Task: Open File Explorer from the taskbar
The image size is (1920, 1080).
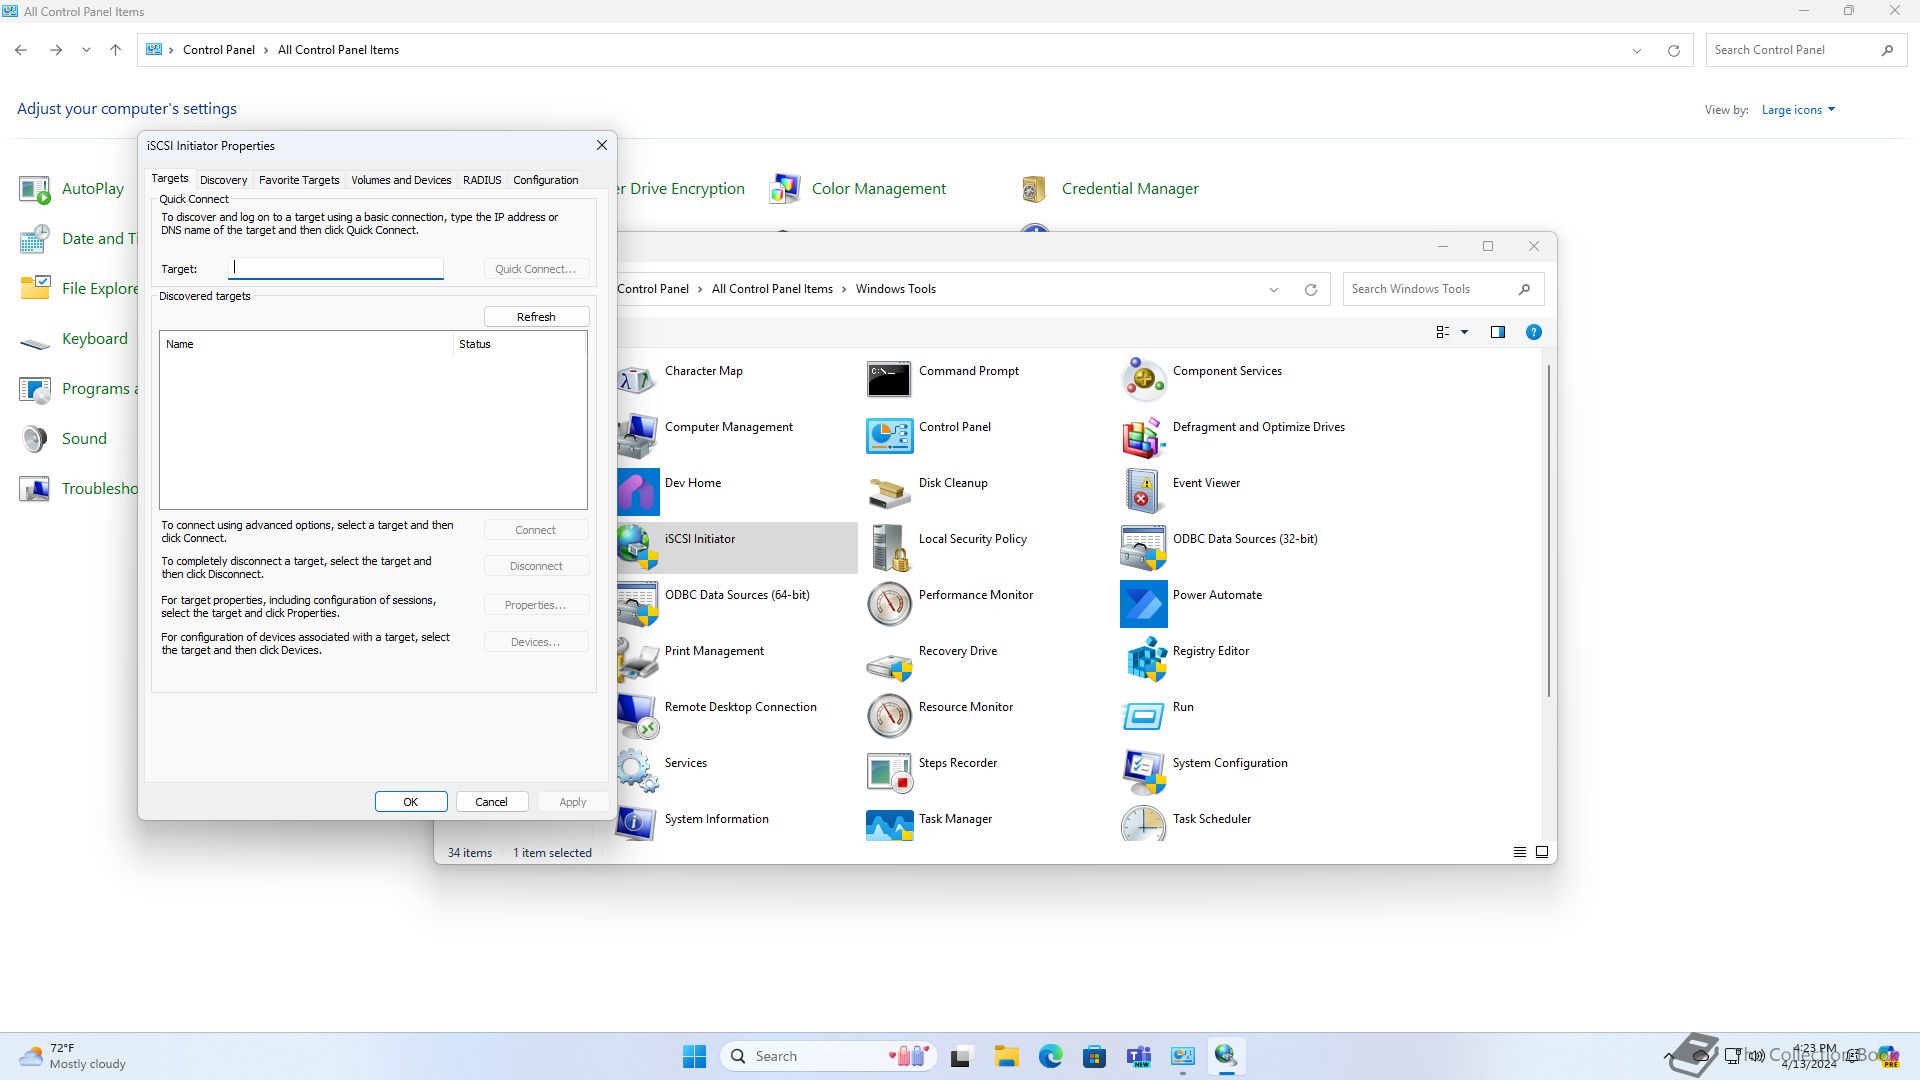Action: [x=1006, y=1056]
